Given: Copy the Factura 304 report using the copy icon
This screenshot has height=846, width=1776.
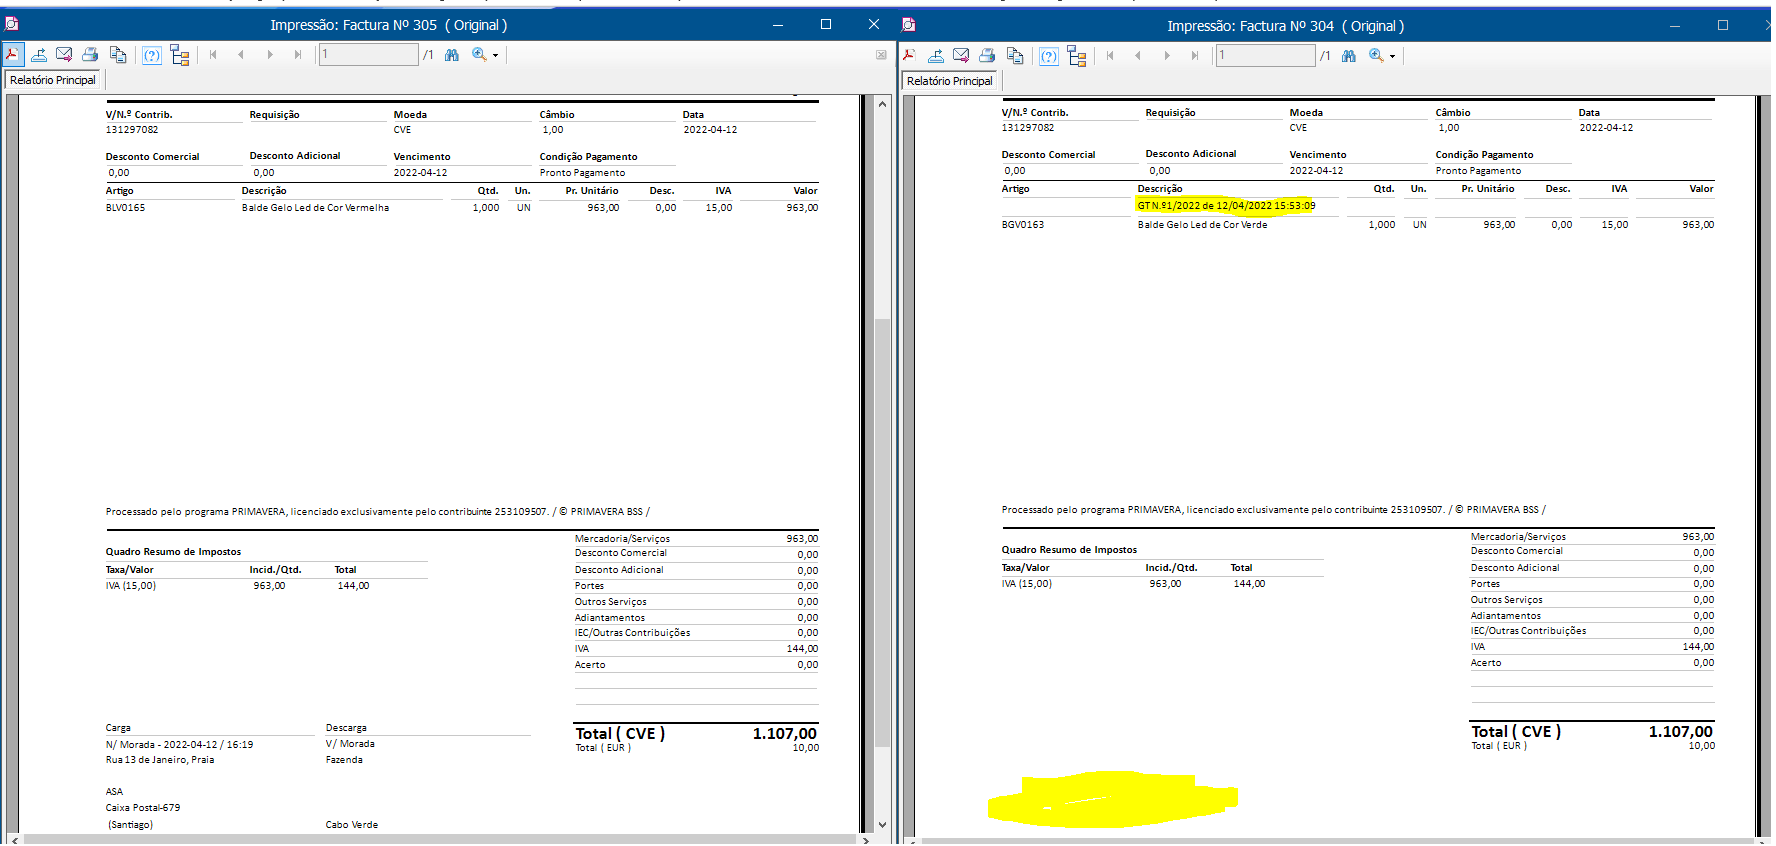Looking at the screenshot, I should (1015, 56).
